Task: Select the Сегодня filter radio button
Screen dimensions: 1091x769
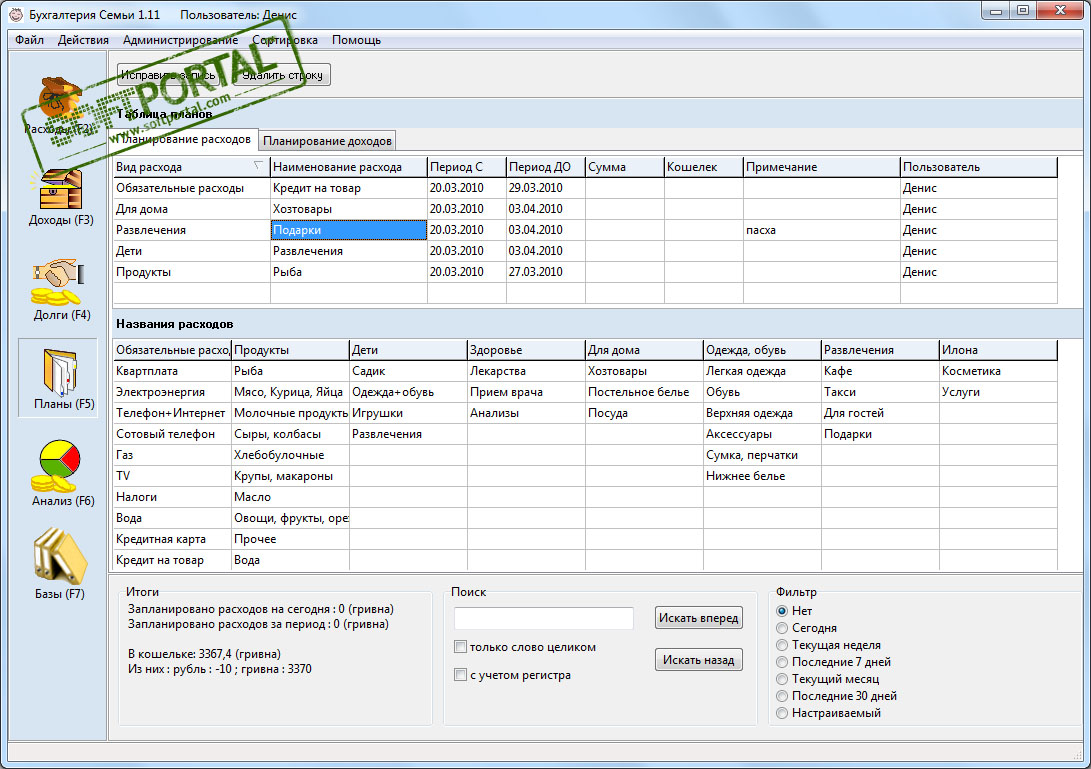Action: 782,628
